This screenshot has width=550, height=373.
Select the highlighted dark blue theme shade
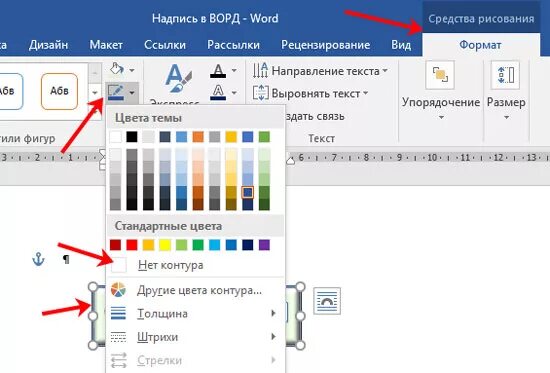click(248, 192)
